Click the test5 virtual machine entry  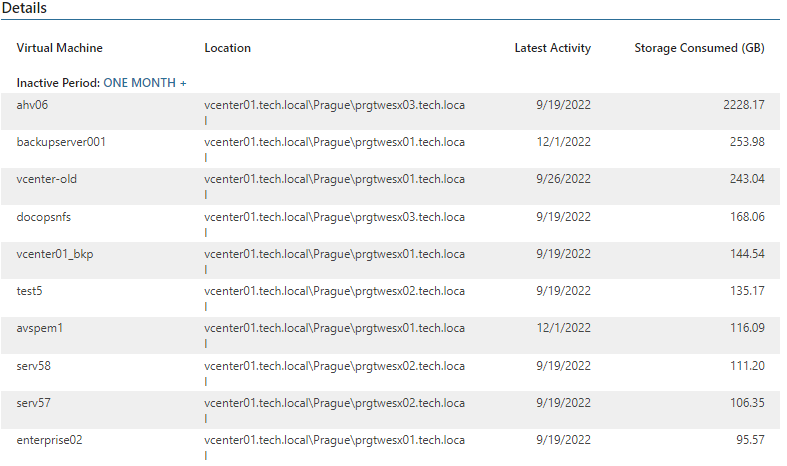(x=29, y=291)
